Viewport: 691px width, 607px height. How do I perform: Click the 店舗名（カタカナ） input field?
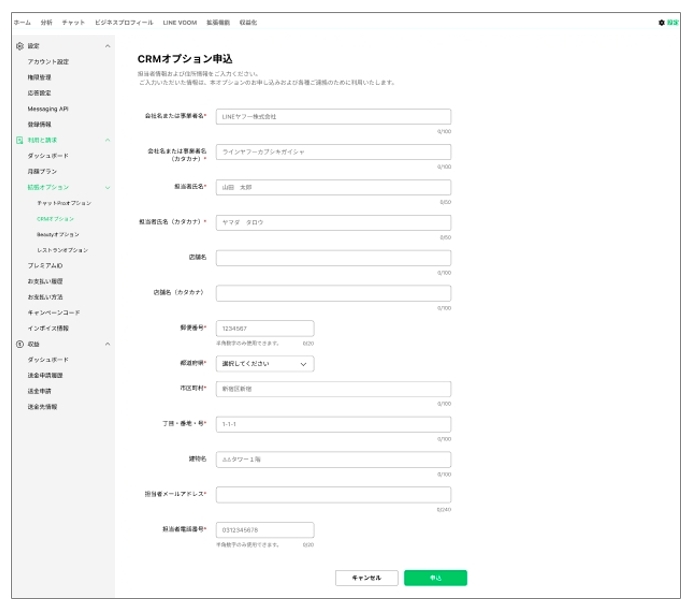[334, 293]
